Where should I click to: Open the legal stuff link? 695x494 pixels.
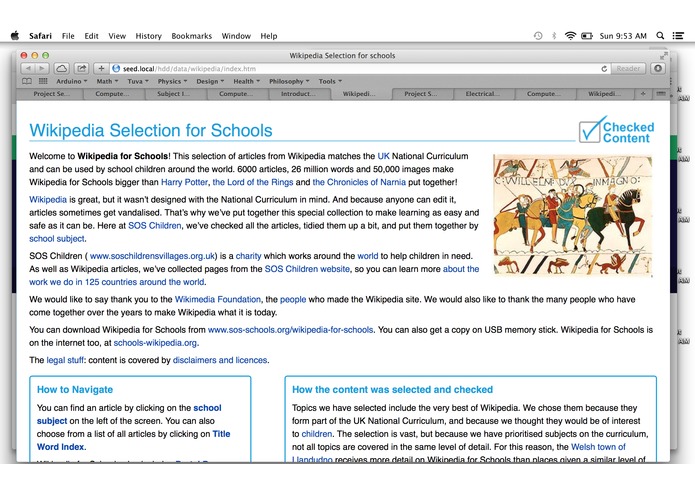point(65,360)
